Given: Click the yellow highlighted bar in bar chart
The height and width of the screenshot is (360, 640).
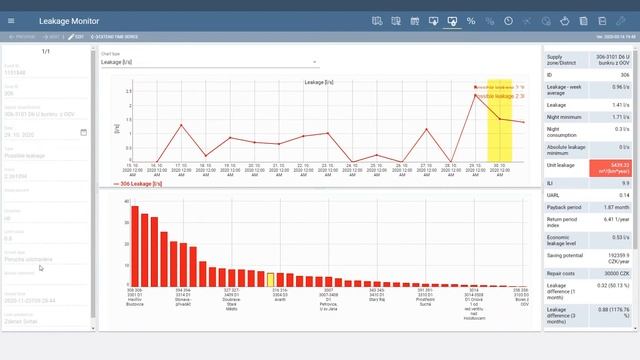Looking at the screenshot, I should 270,280.
